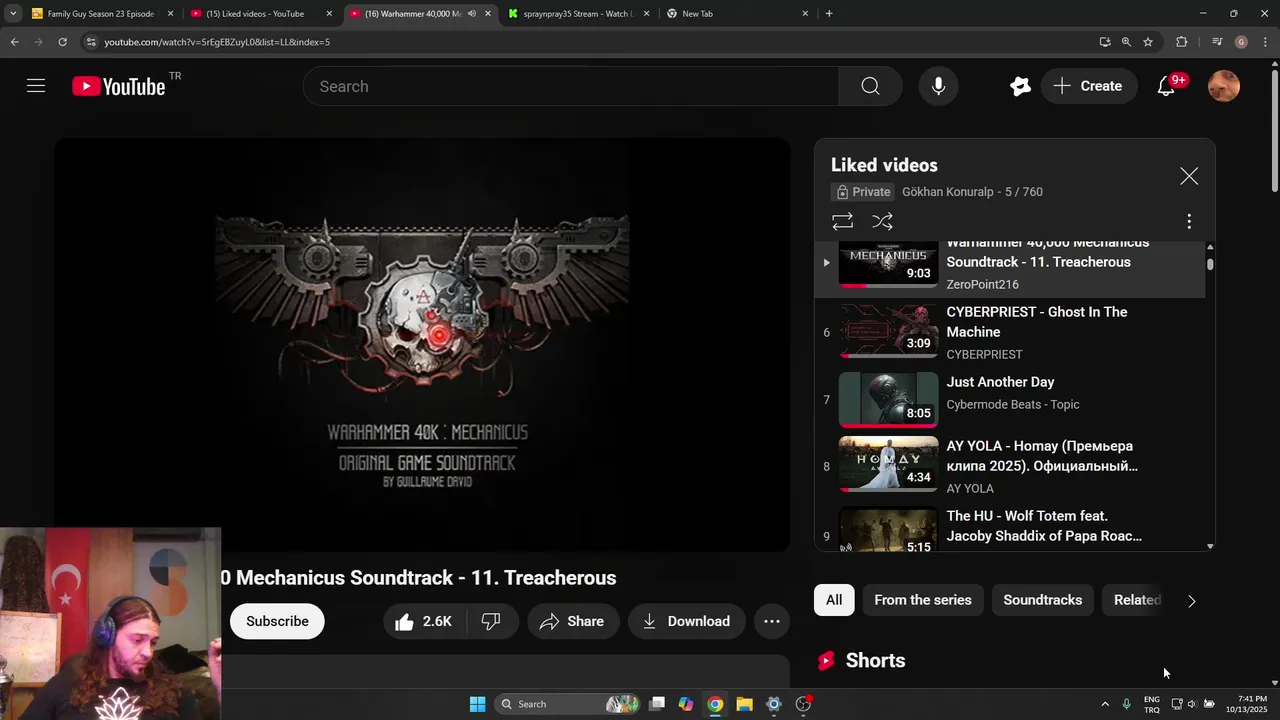
Task: Switch to the Family Guy Season 23 tab
Action: pyautogui.click(x=101, y=14)
